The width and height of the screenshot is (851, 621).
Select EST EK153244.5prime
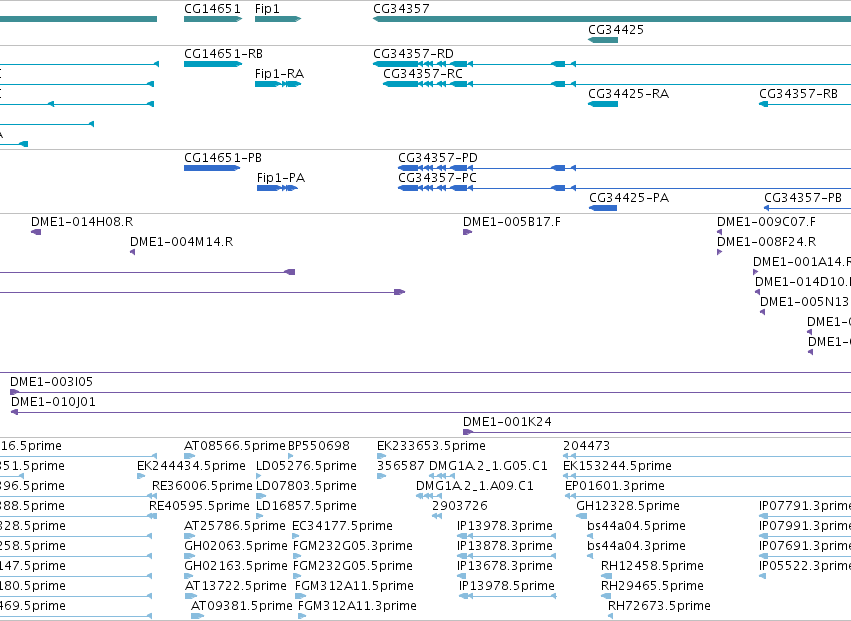click(617, 466)
